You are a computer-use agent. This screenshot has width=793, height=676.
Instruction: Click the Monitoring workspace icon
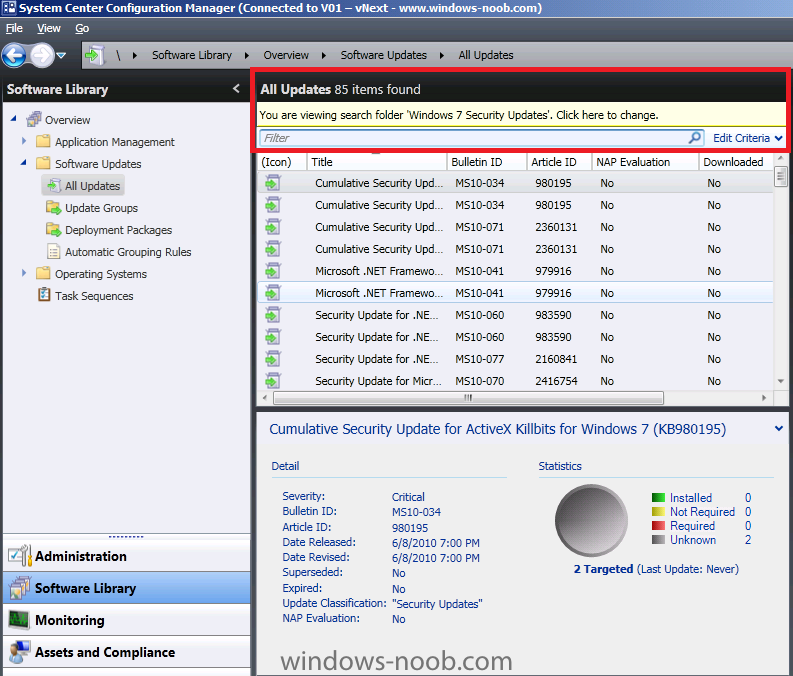pos(19,620)
